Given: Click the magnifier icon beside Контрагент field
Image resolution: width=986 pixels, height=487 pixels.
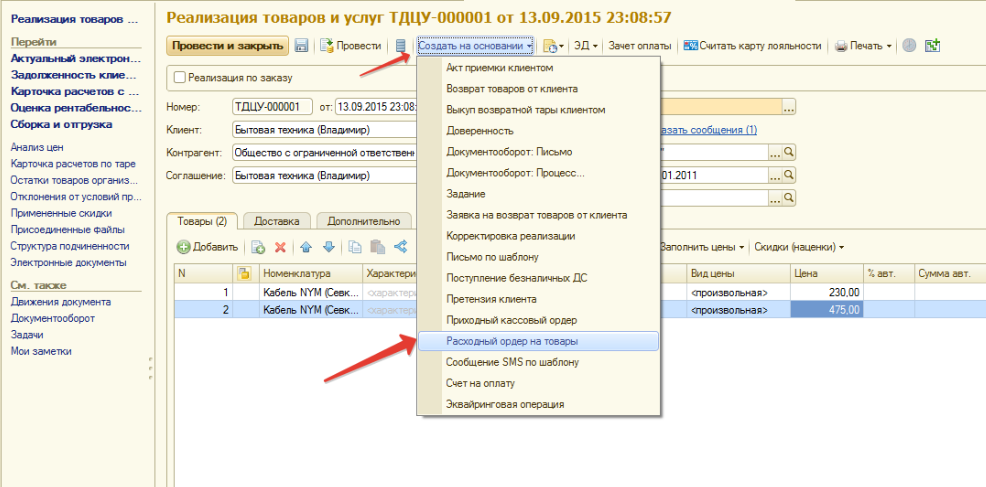Looking at the screenshot, I should pos(788,153).
